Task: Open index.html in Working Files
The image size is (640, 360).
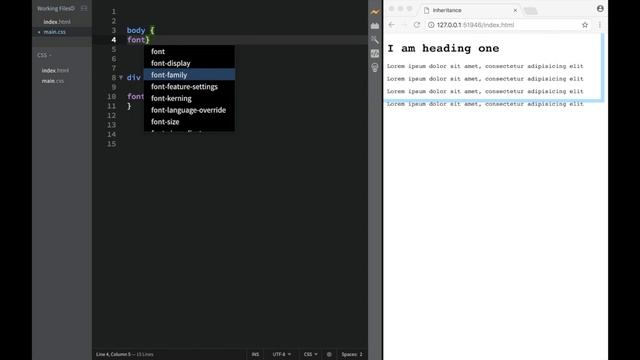Action: 57,22
